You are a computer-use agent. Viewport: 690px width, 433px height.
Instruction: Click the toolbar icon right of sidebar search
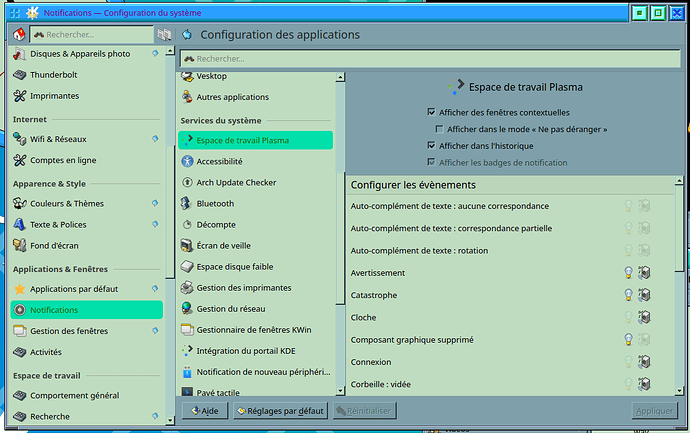(x=164, y=34)
